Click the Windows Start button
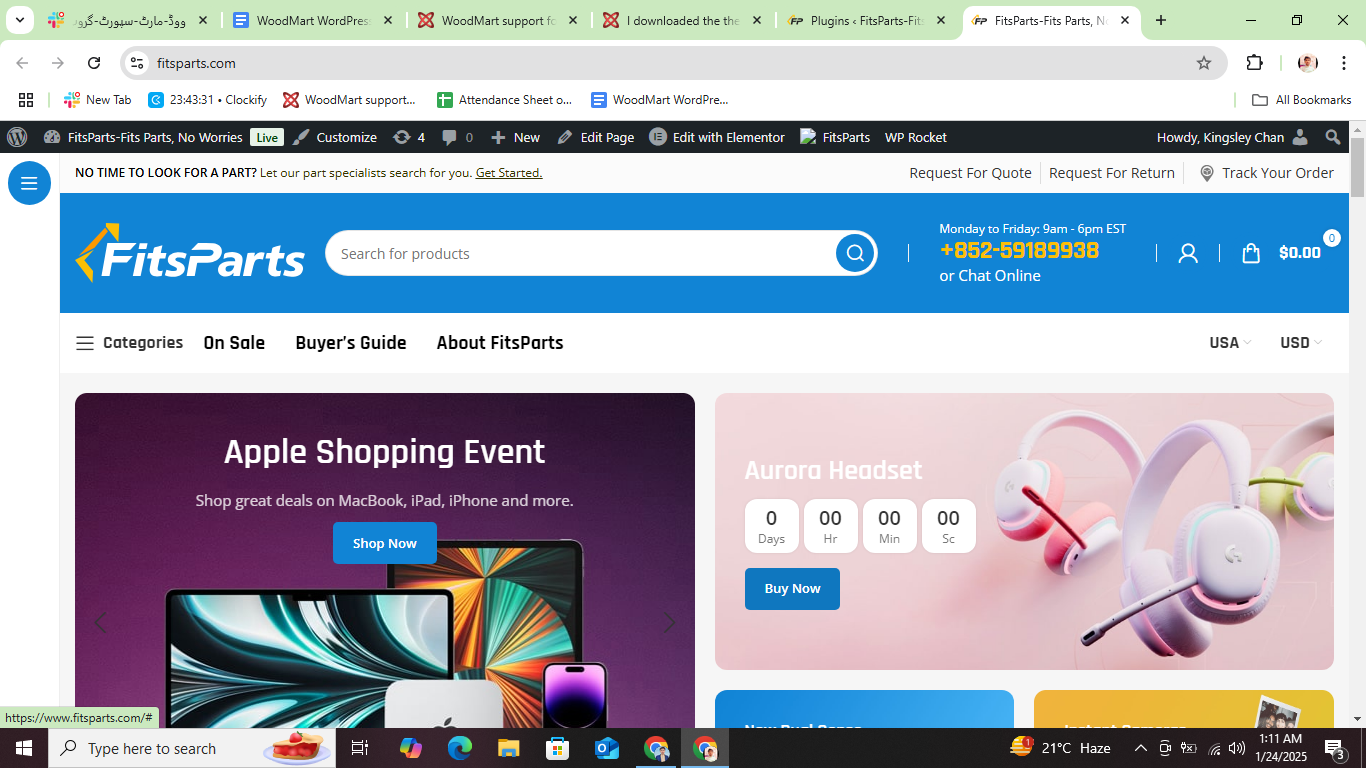The image size is (1366, 768). [x=24, y=748]
